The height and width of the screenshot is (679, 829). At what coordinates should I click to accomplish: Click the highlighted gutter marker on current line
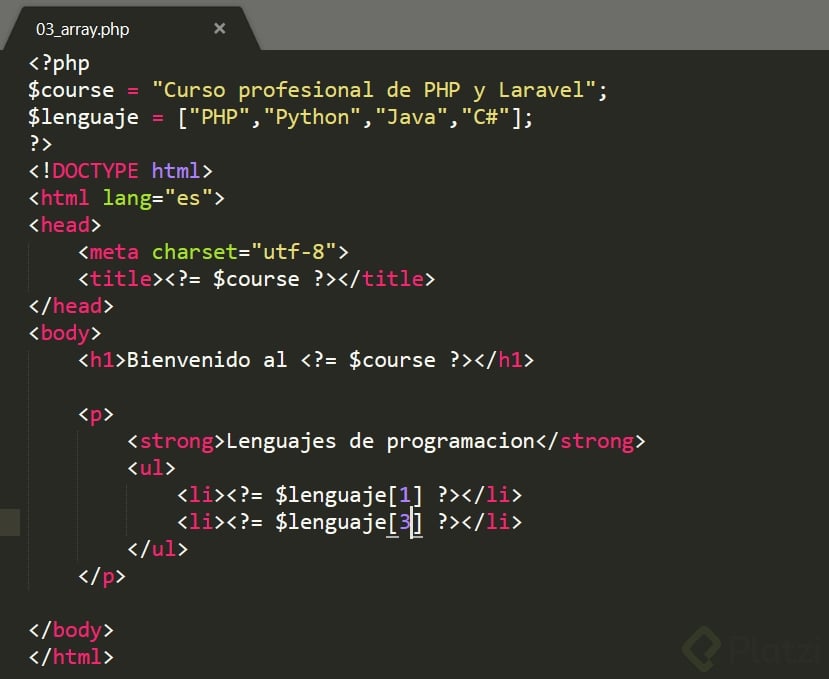(x=10, y=522)
